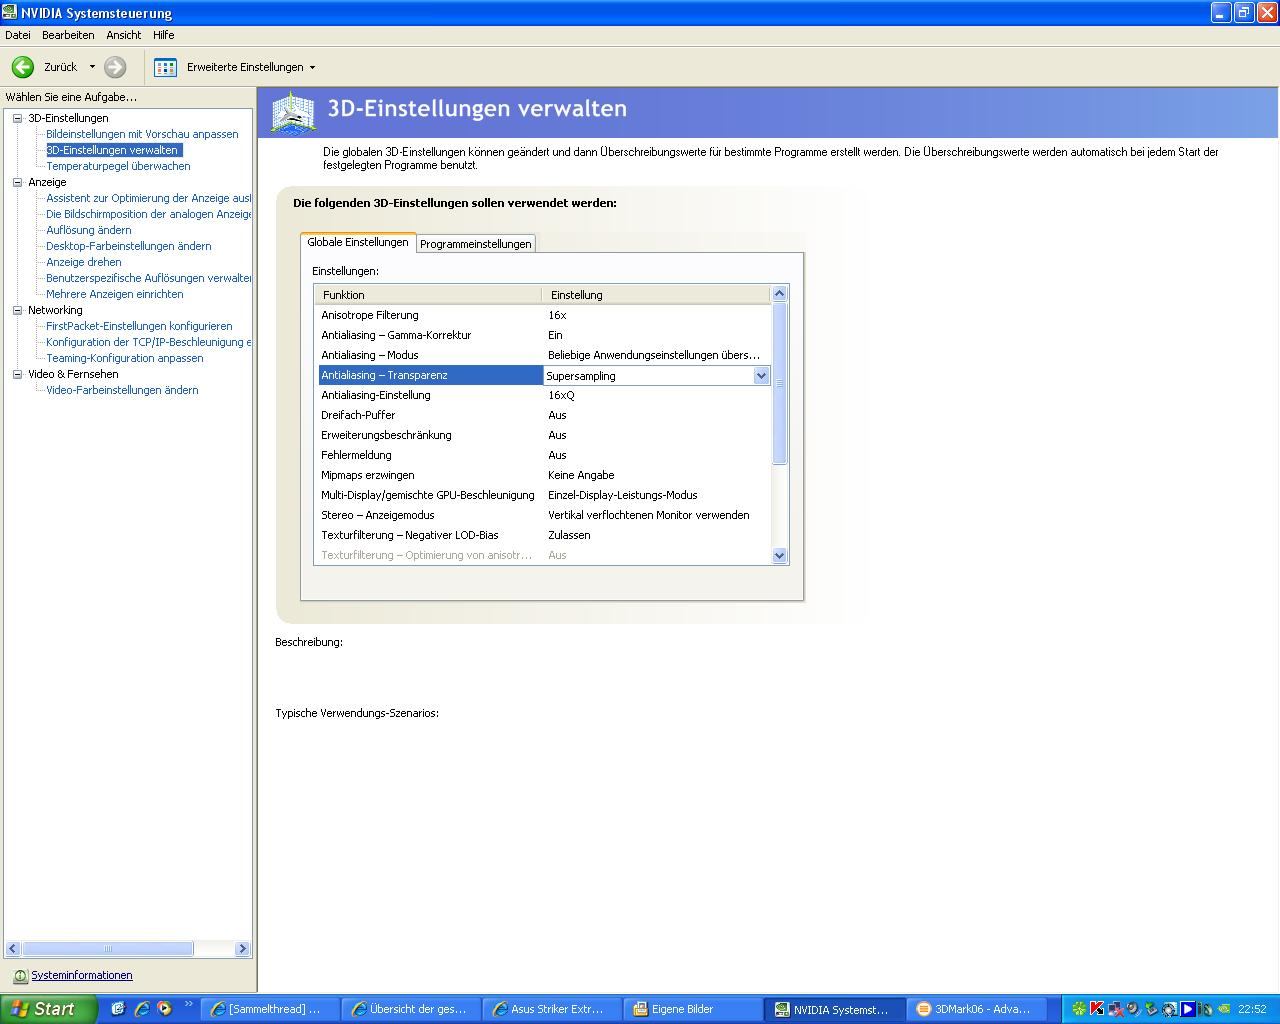Click the task tree horizontal scrollbar thumb

point(107,948)
